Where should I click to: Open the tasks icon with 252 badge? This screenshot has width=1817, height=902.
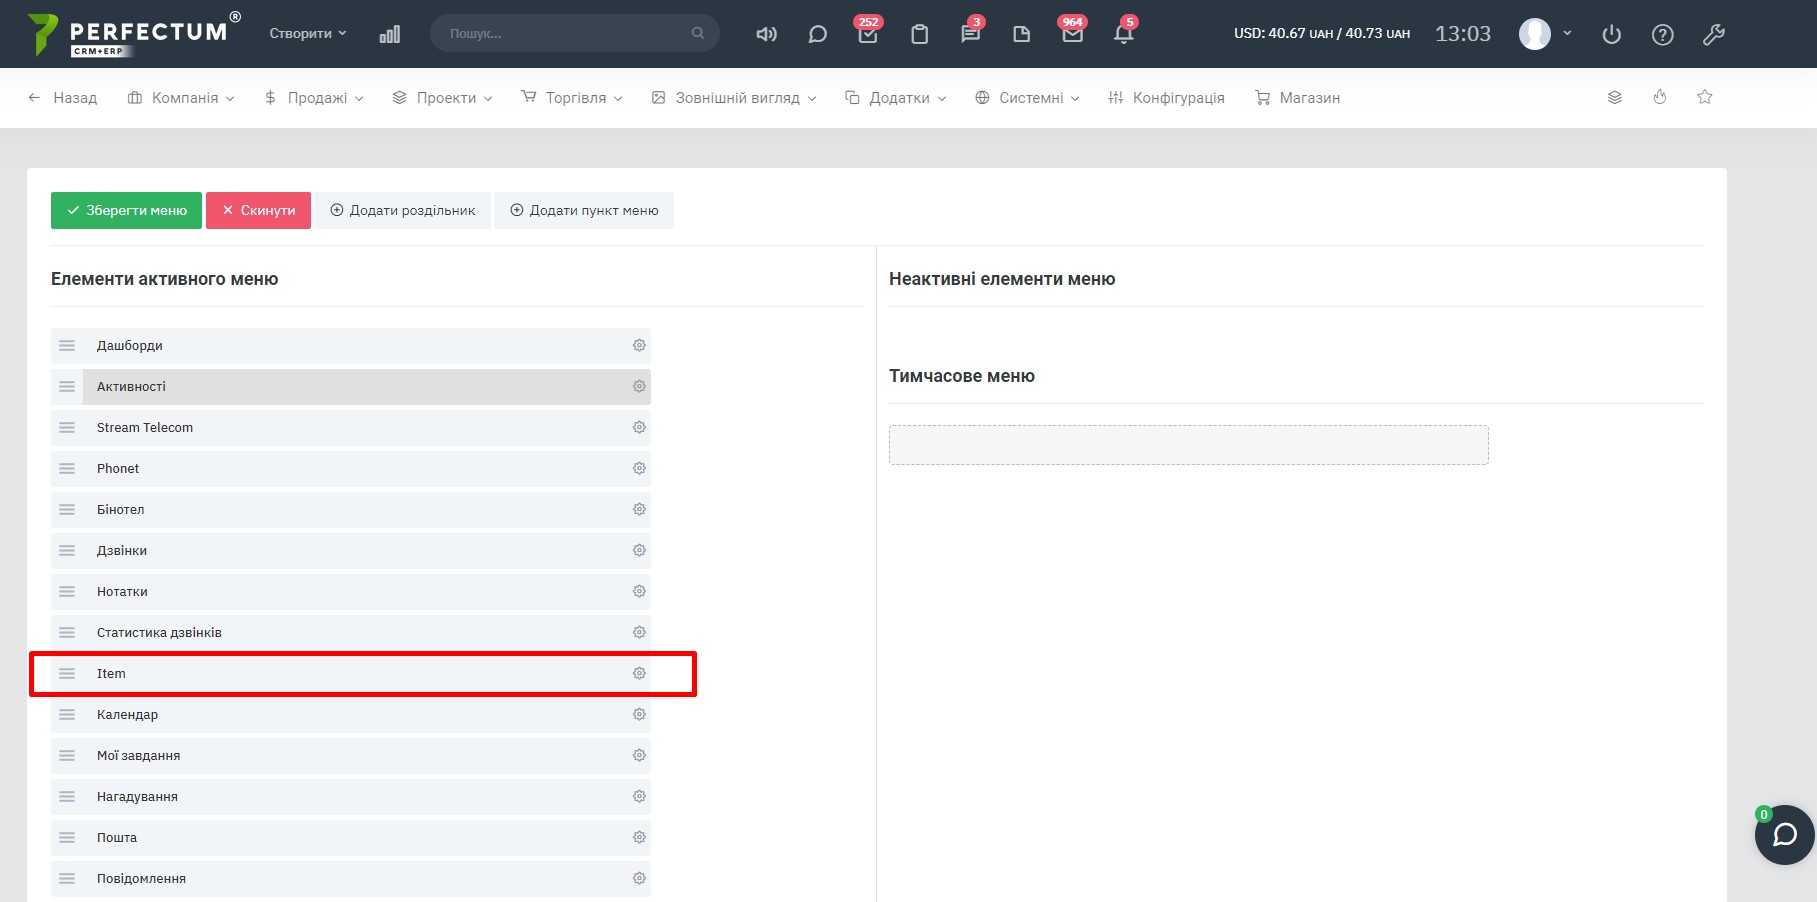[x=867, y=34]
